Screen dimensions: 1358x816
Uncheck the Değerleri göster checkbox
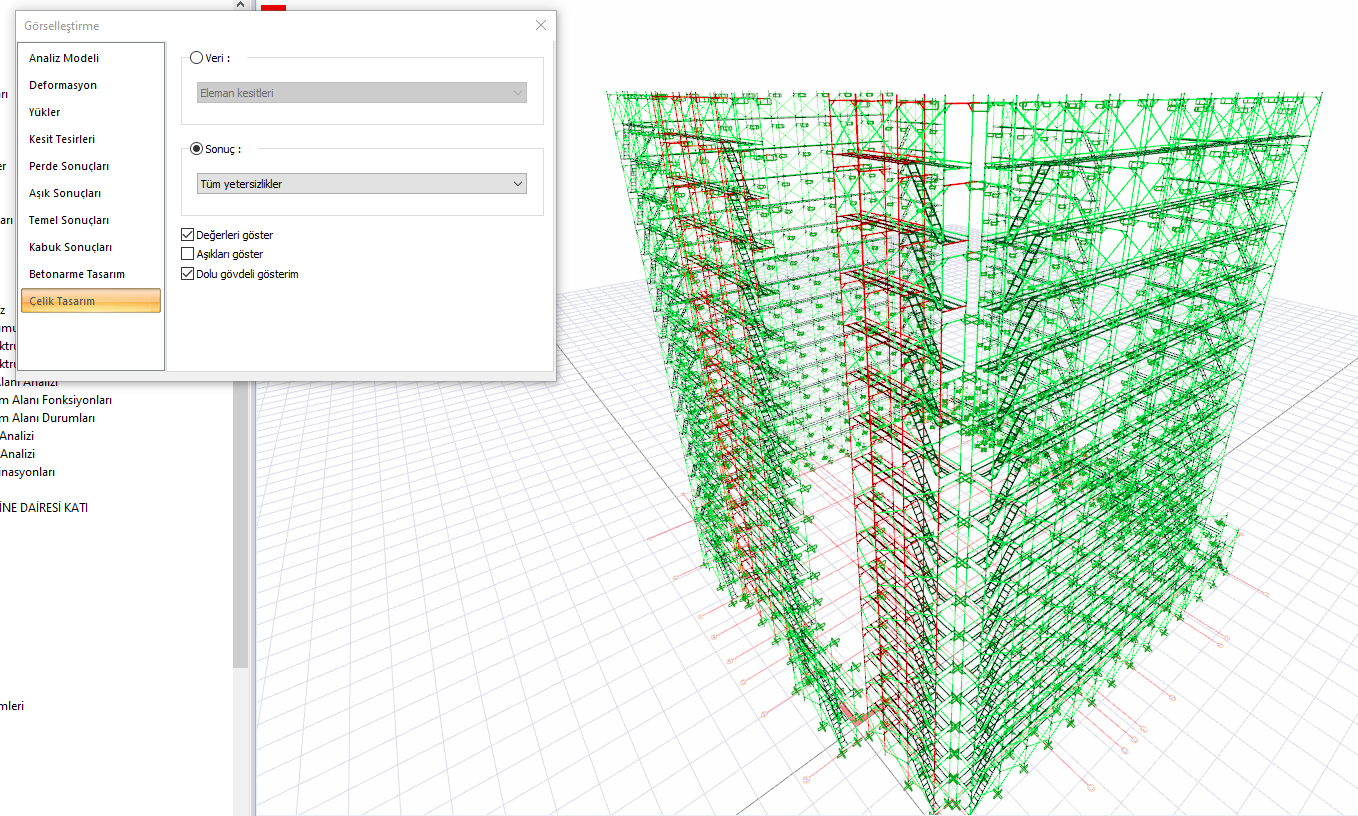coord(188,235)
